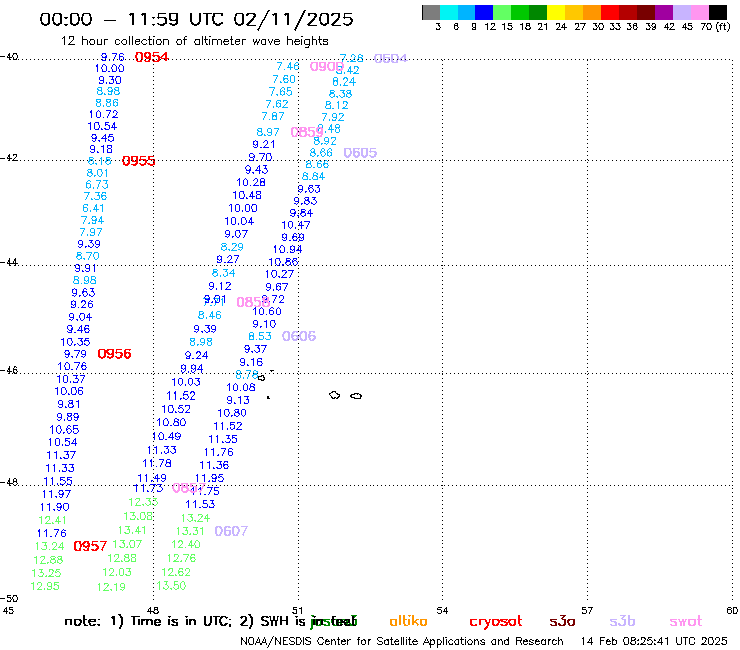
Task: Click the wave height value 6.73
Action: pos(97,185)
